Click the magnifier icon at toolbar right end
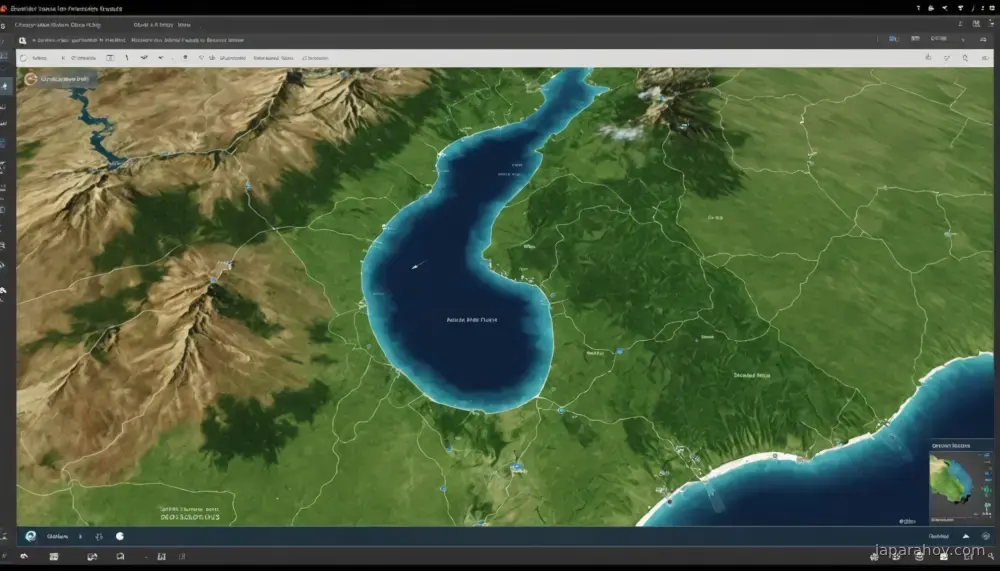 pos(965,58)
